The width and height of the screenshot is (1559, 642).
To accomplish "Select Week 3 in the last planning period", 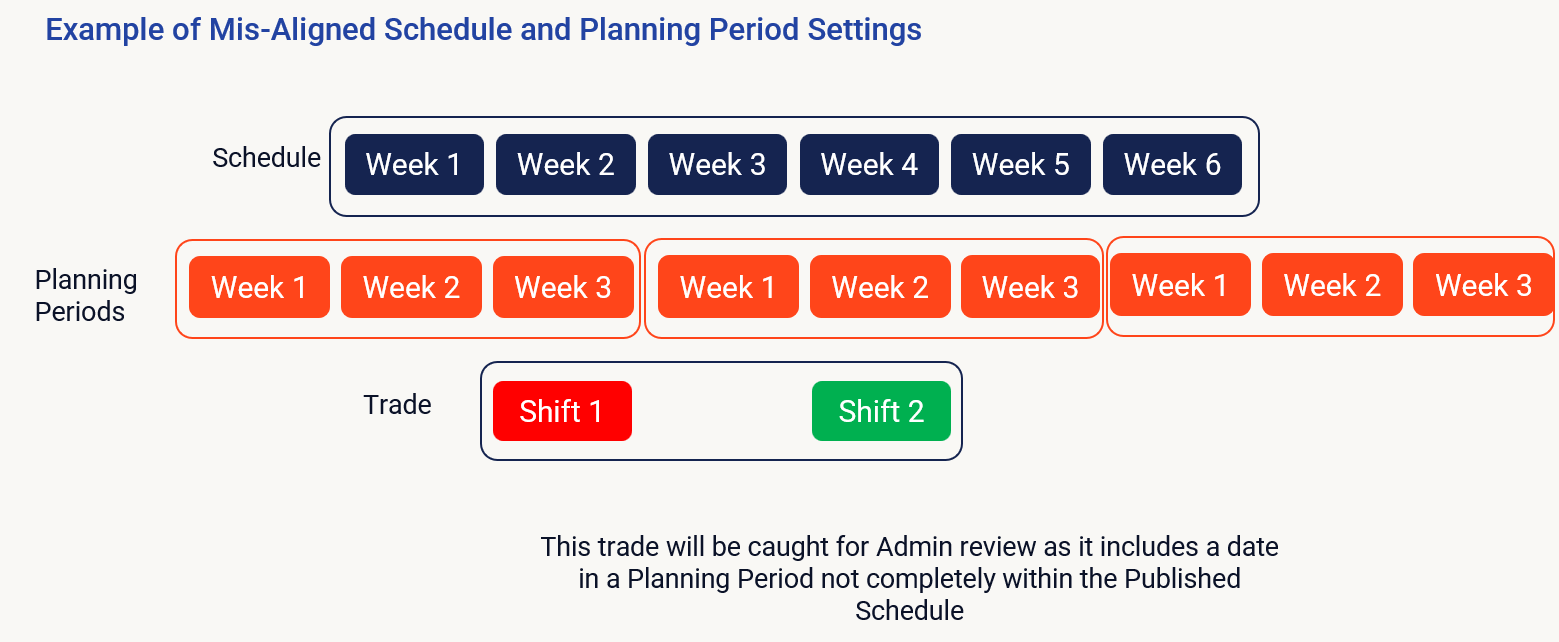I will [x=1483, y=285].
